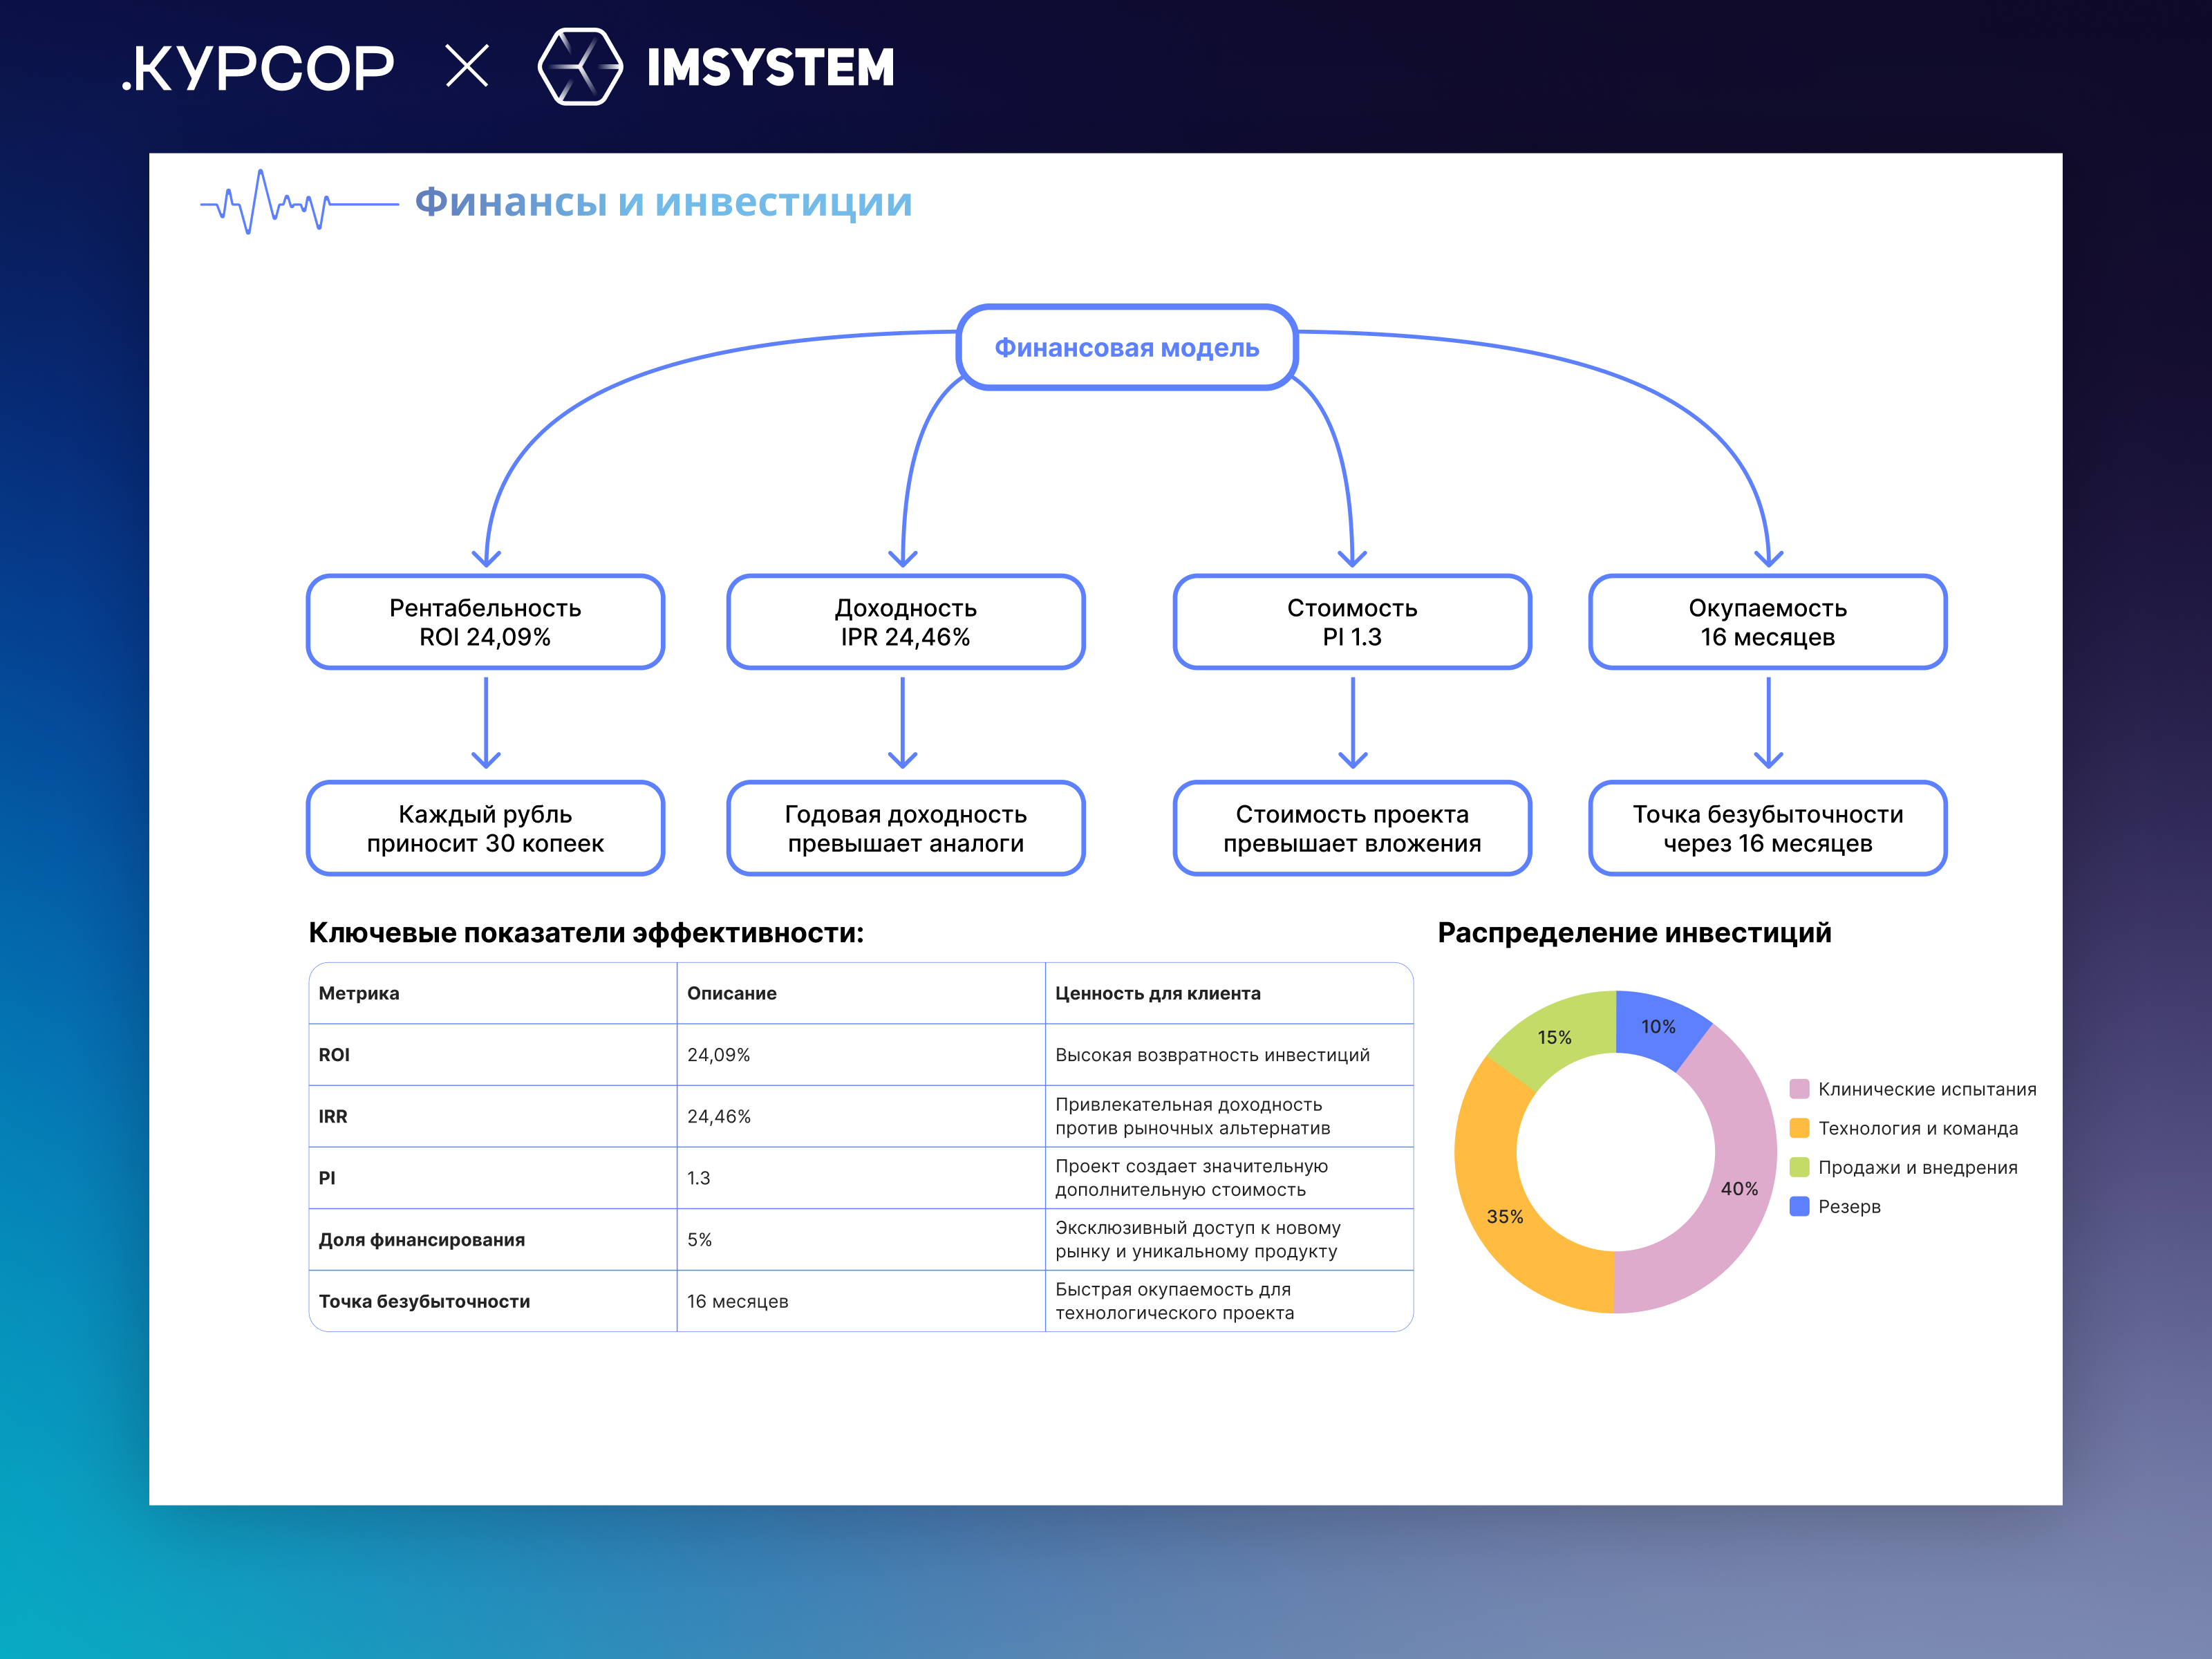Click the arrow below Окупаемость box
Viewport: 2212px width, 1659px height.
point(1768,723)
